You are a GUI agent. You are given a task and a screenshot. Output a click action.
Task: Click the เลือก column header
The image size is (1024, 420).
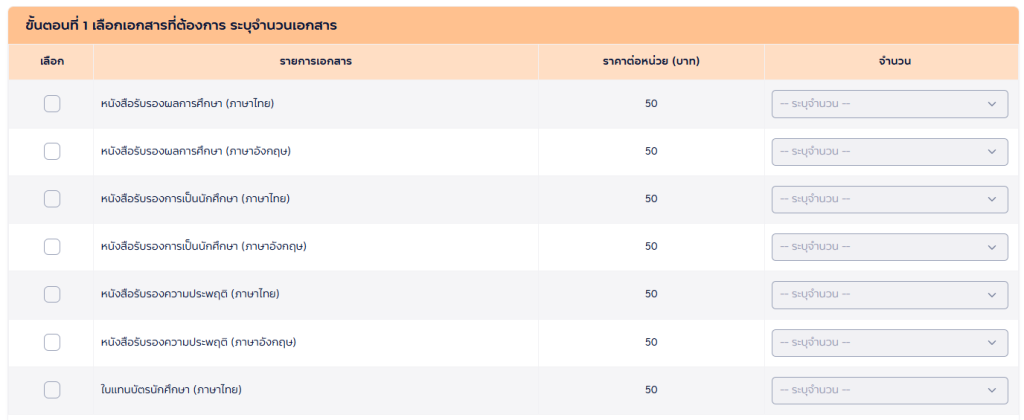coord(52,62)
